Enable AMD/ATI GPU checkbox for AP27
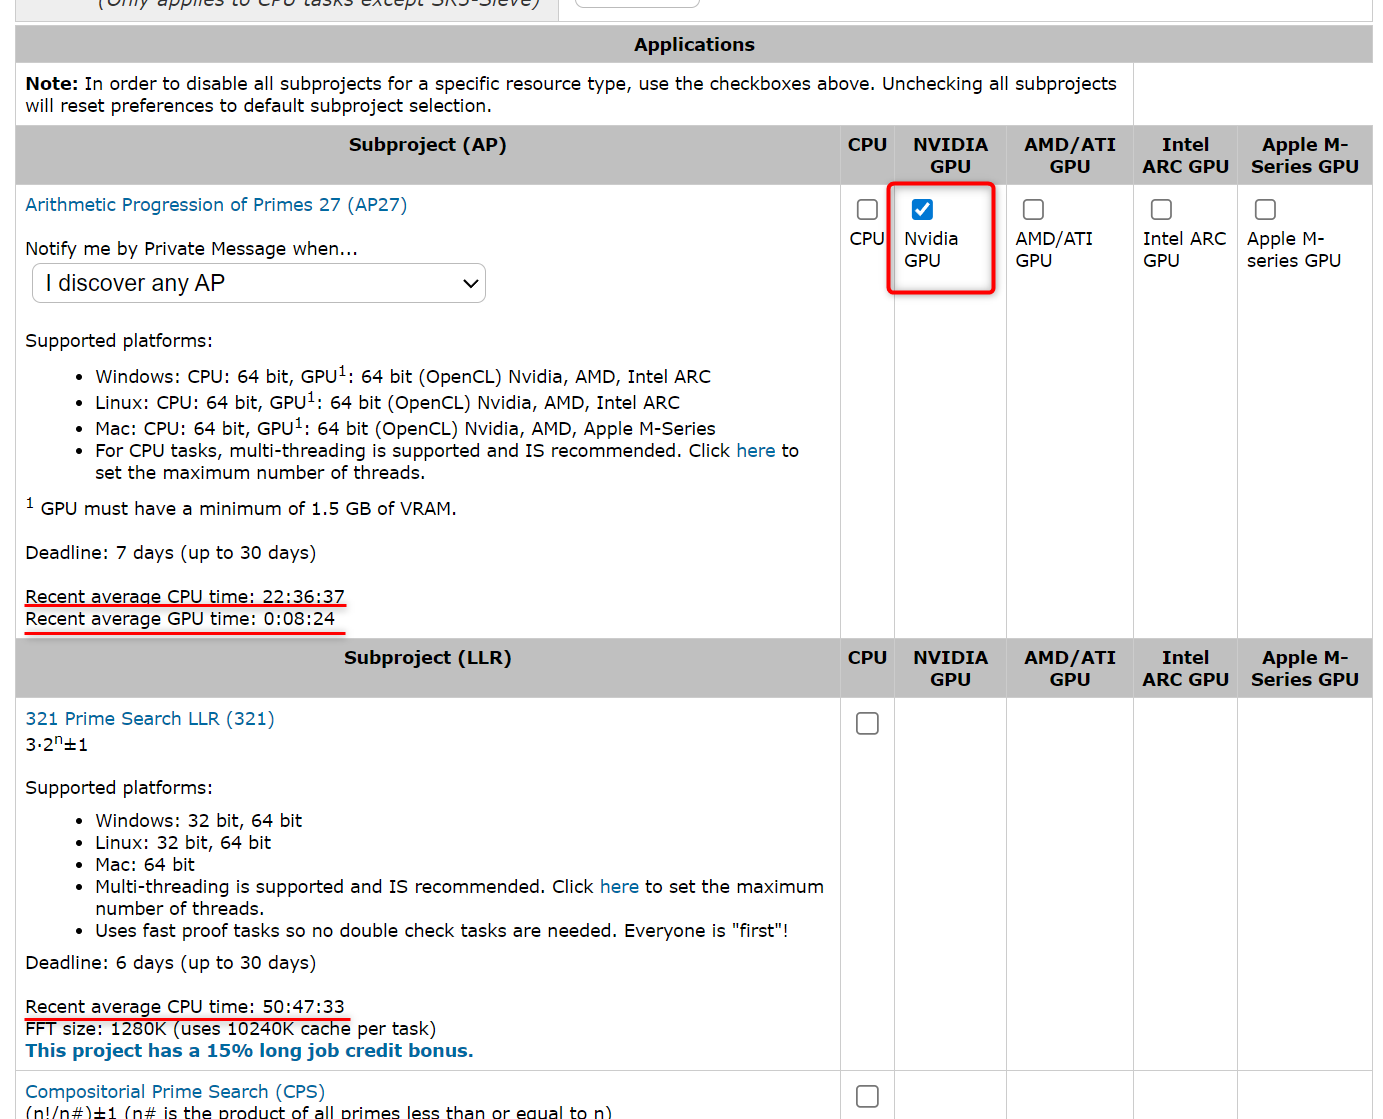Screen dimensions: 1383x1119 tap(1033, 209)
